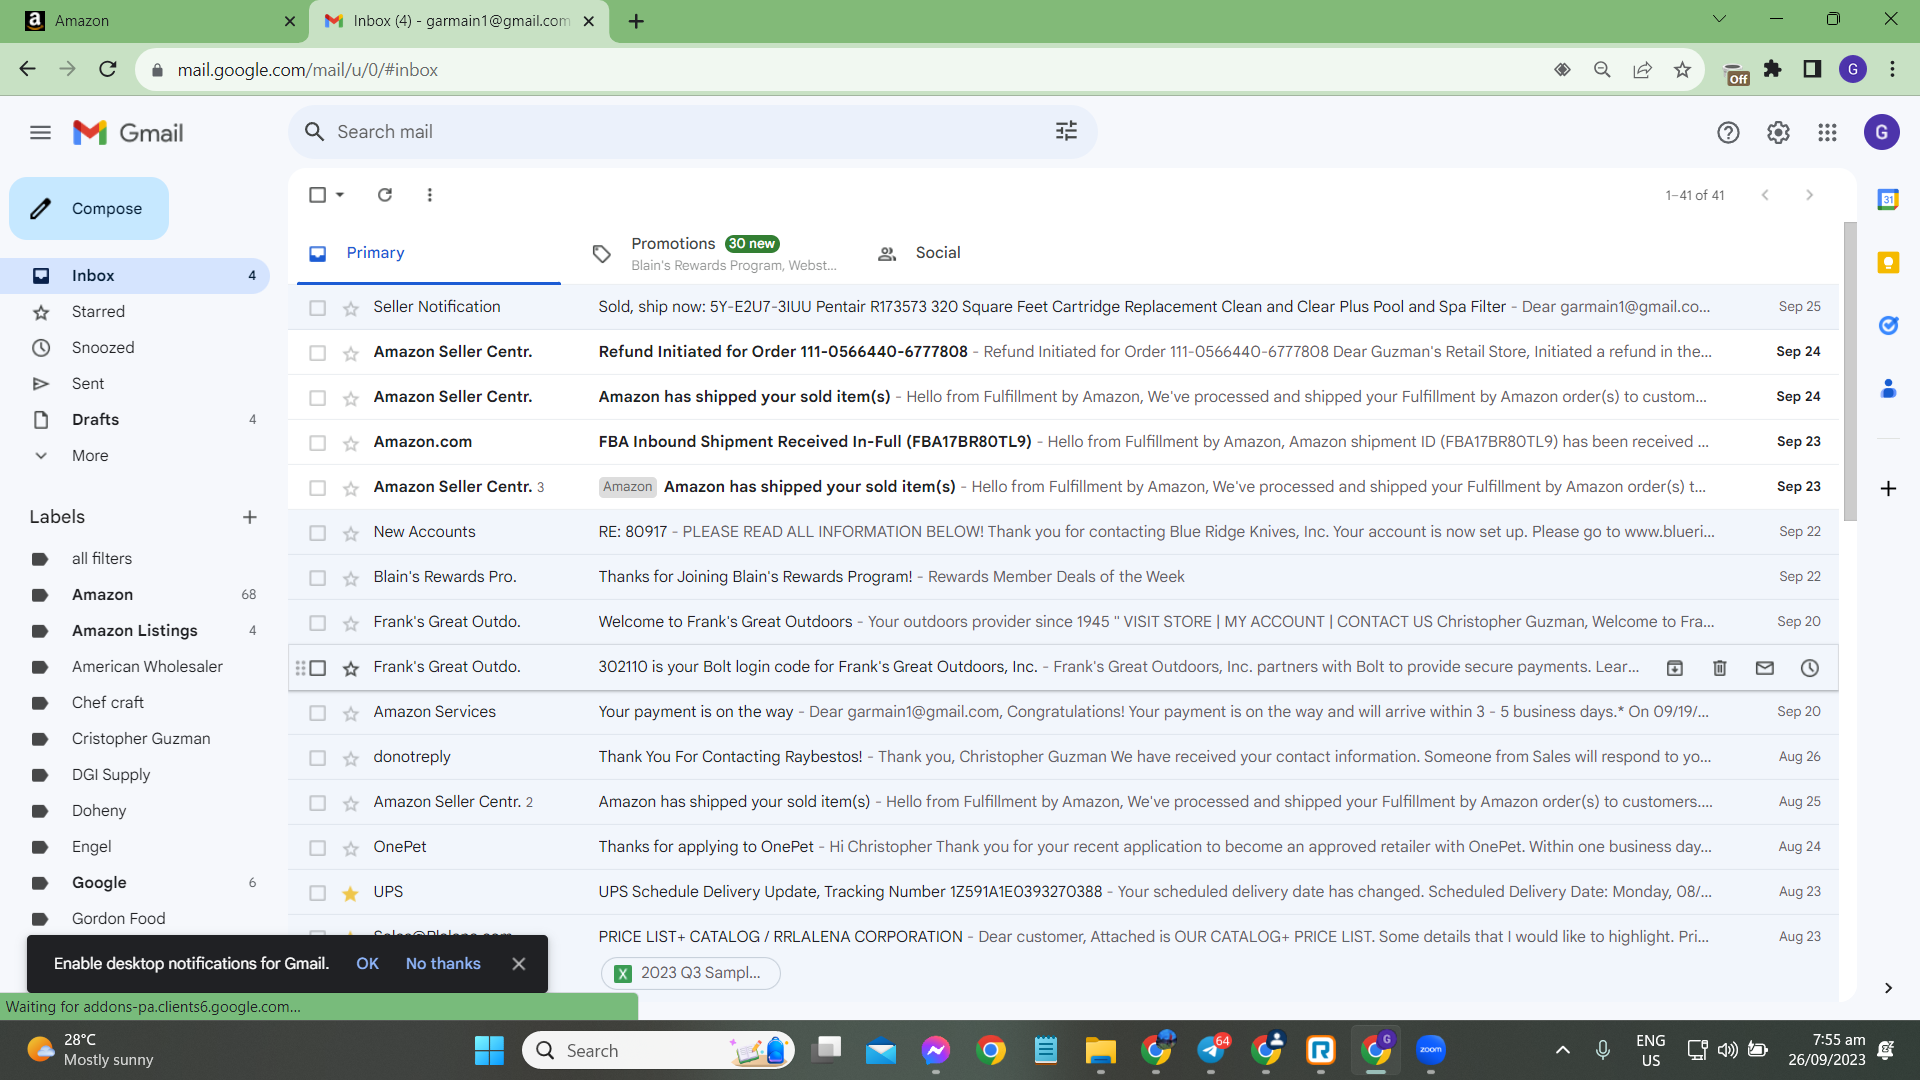Viewport: 1920px width, 1080px height.
Task: Open the 2023 Q3 Sample attachment chip
Action: pos(690,973)
